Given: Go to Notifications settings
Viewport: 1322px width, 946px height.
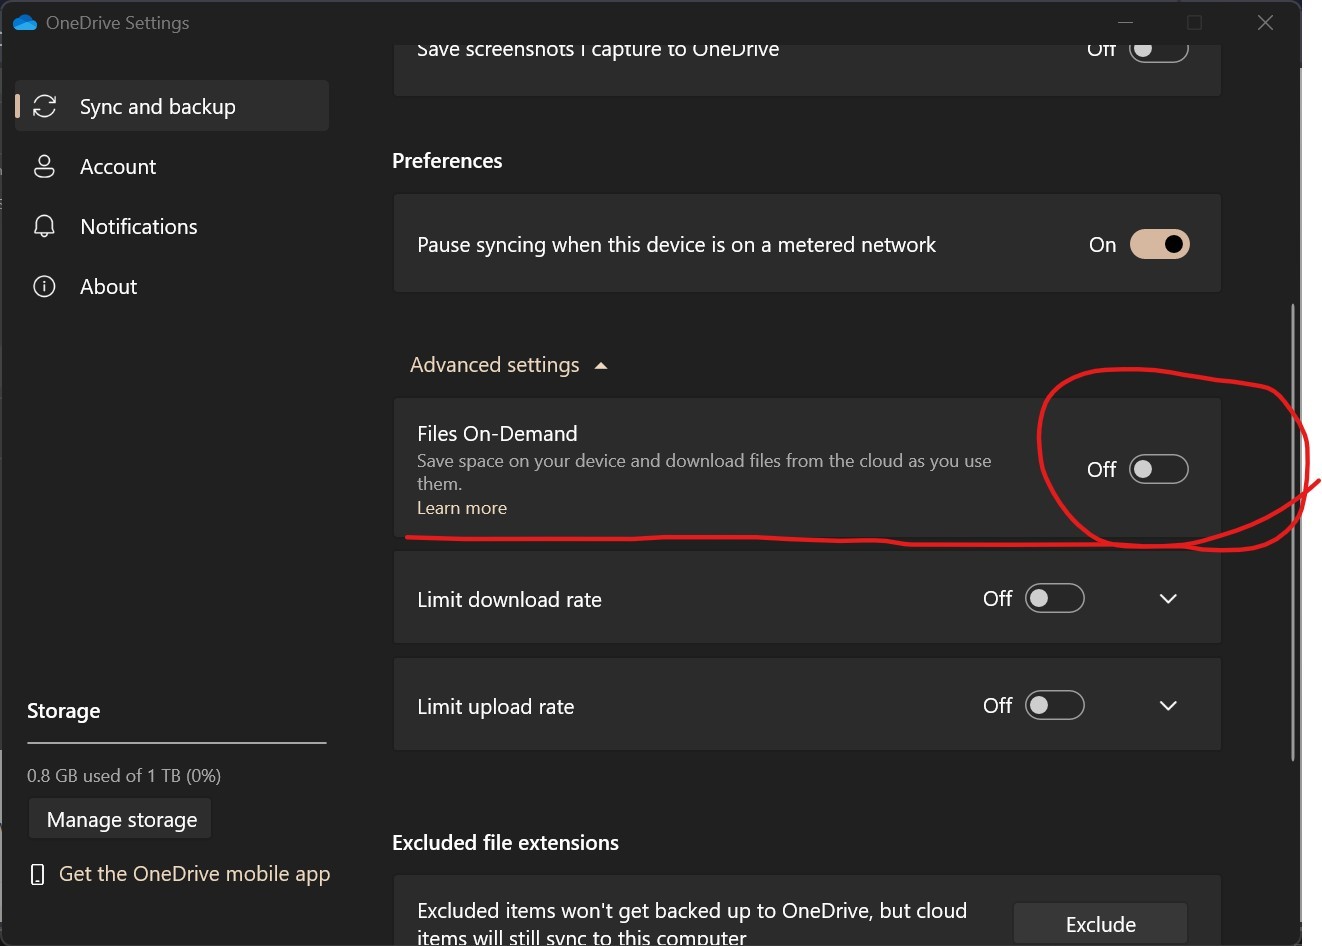Looking at the screenshot, I should coord(172,226).
